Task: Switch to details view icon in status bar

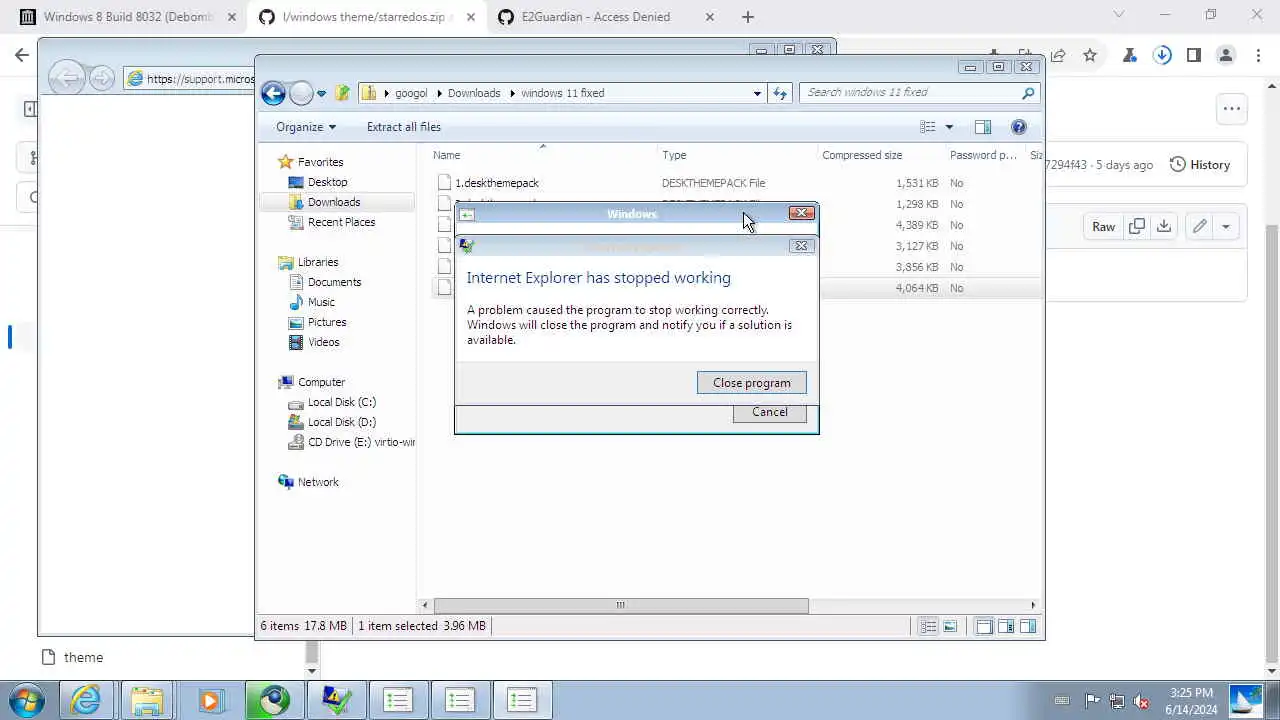Action: [928, 627]
